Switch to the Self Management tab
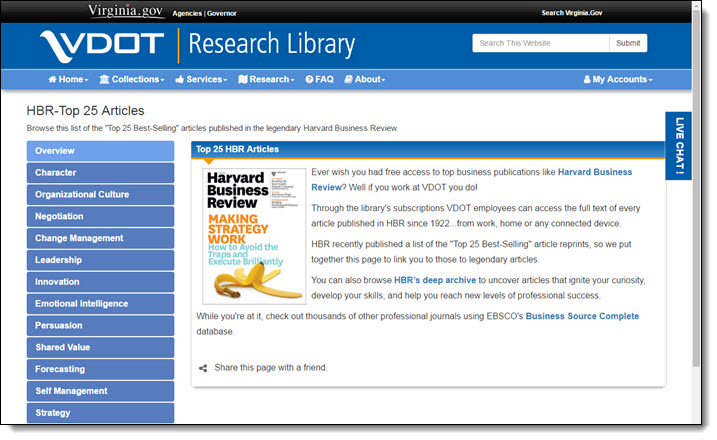 [101, 391]
